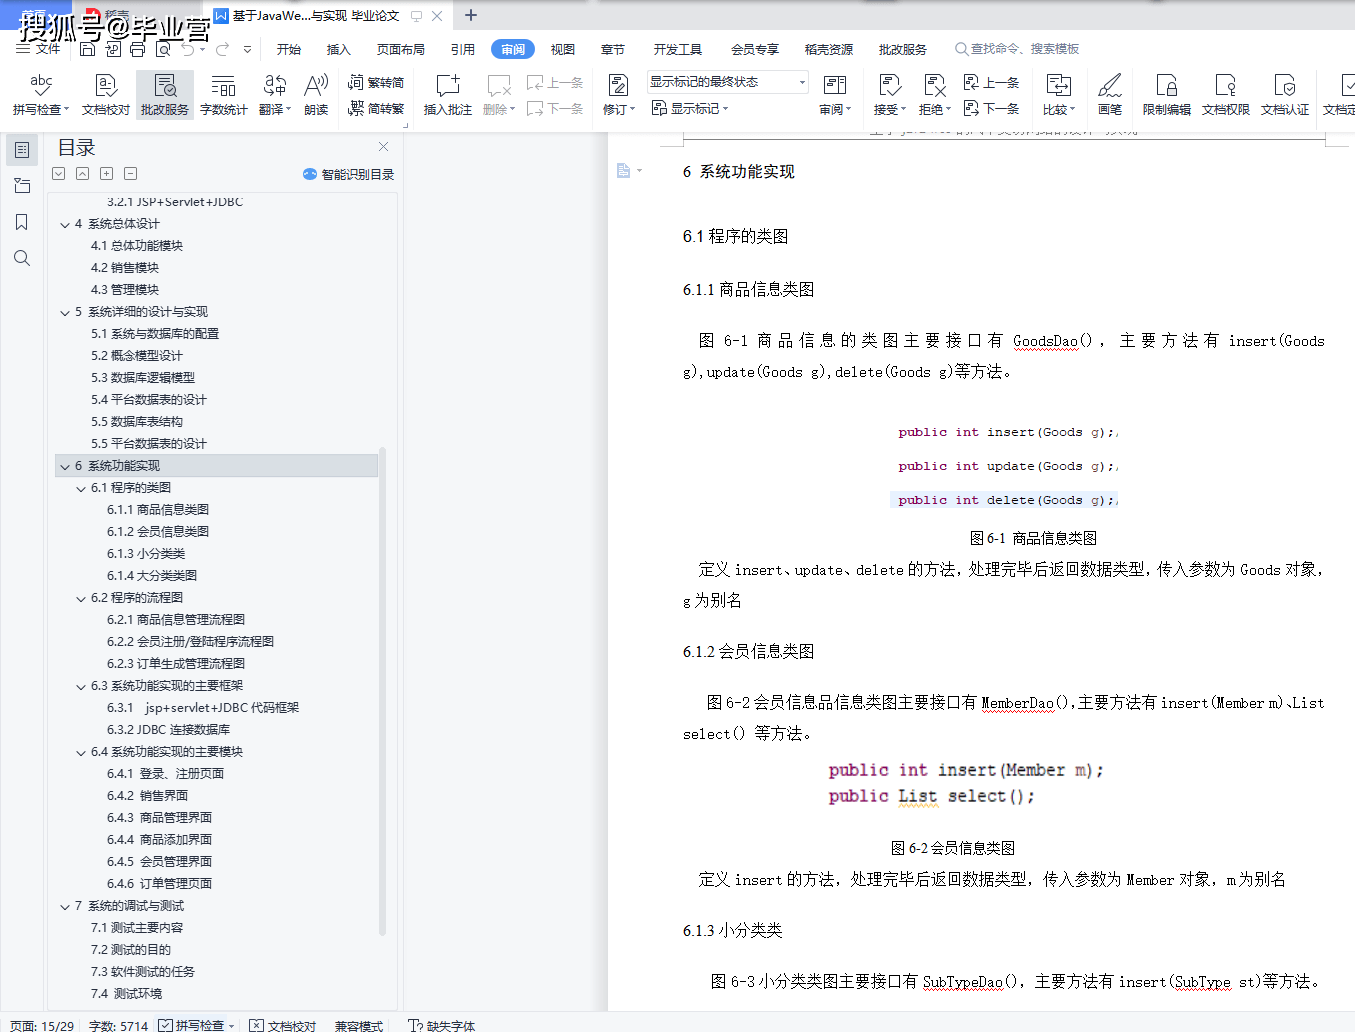Viewport: 1355px width, 1032px height.
Task: Toggle 拼写检查 in the status bar
Action: coord(196,1026)
